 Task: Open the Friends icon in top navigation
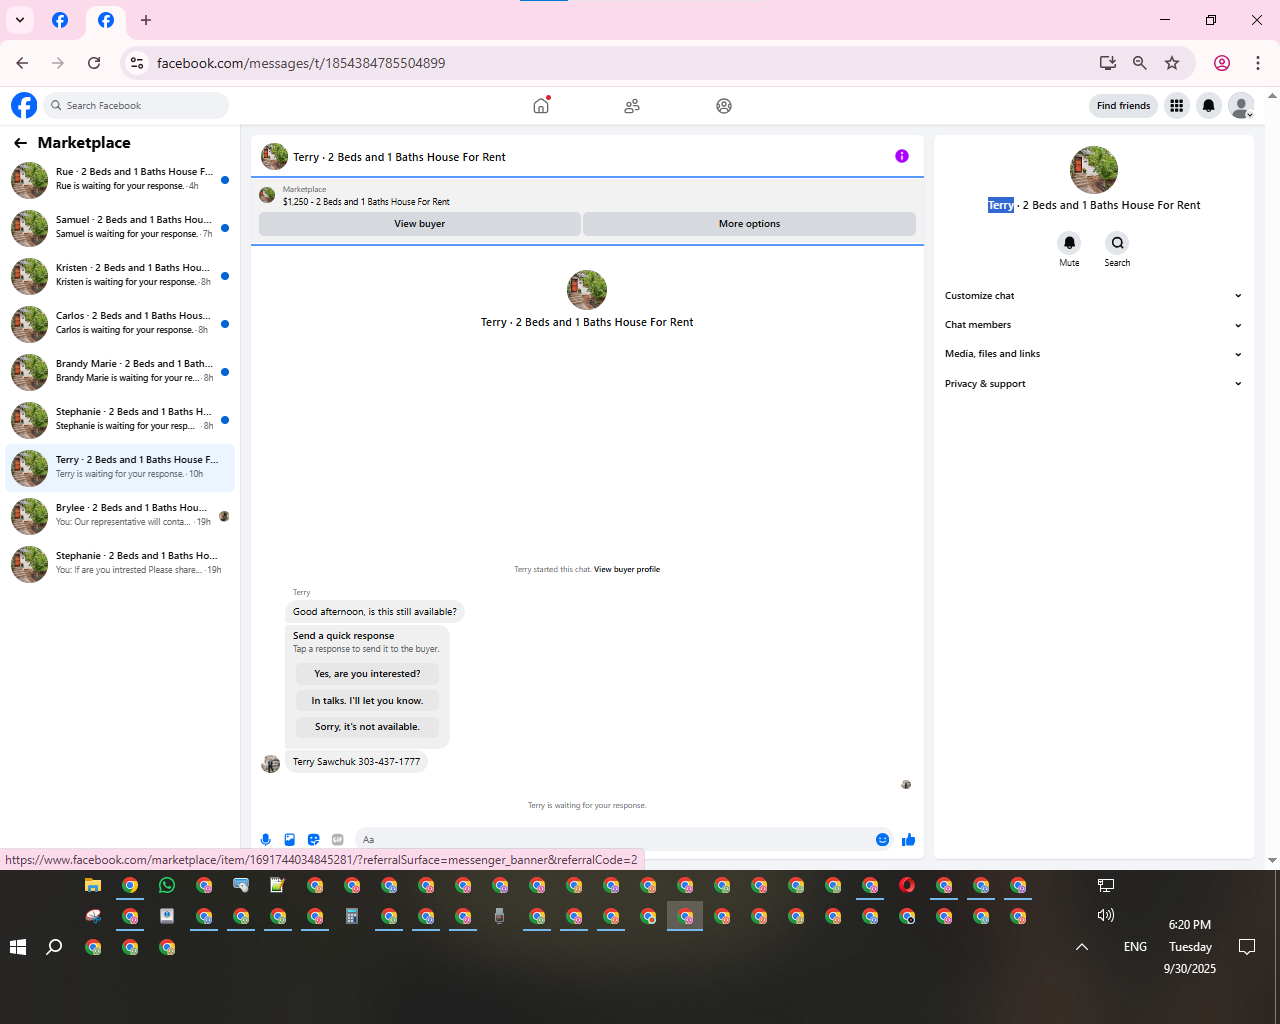pos(632,106)
